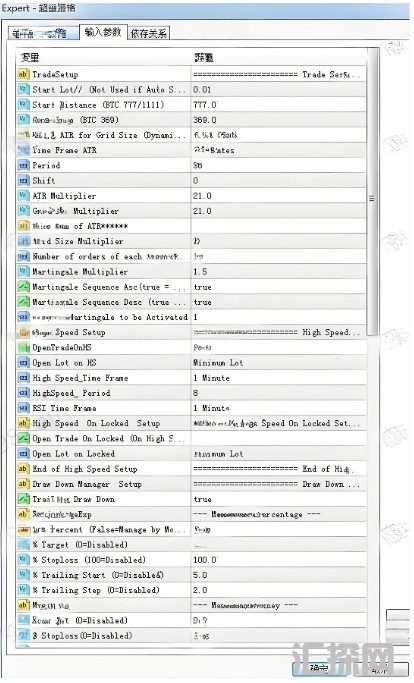Edit the Start Lot value 0.01
Viewport: 414px width, 683px height.
[x=278, y=89]
